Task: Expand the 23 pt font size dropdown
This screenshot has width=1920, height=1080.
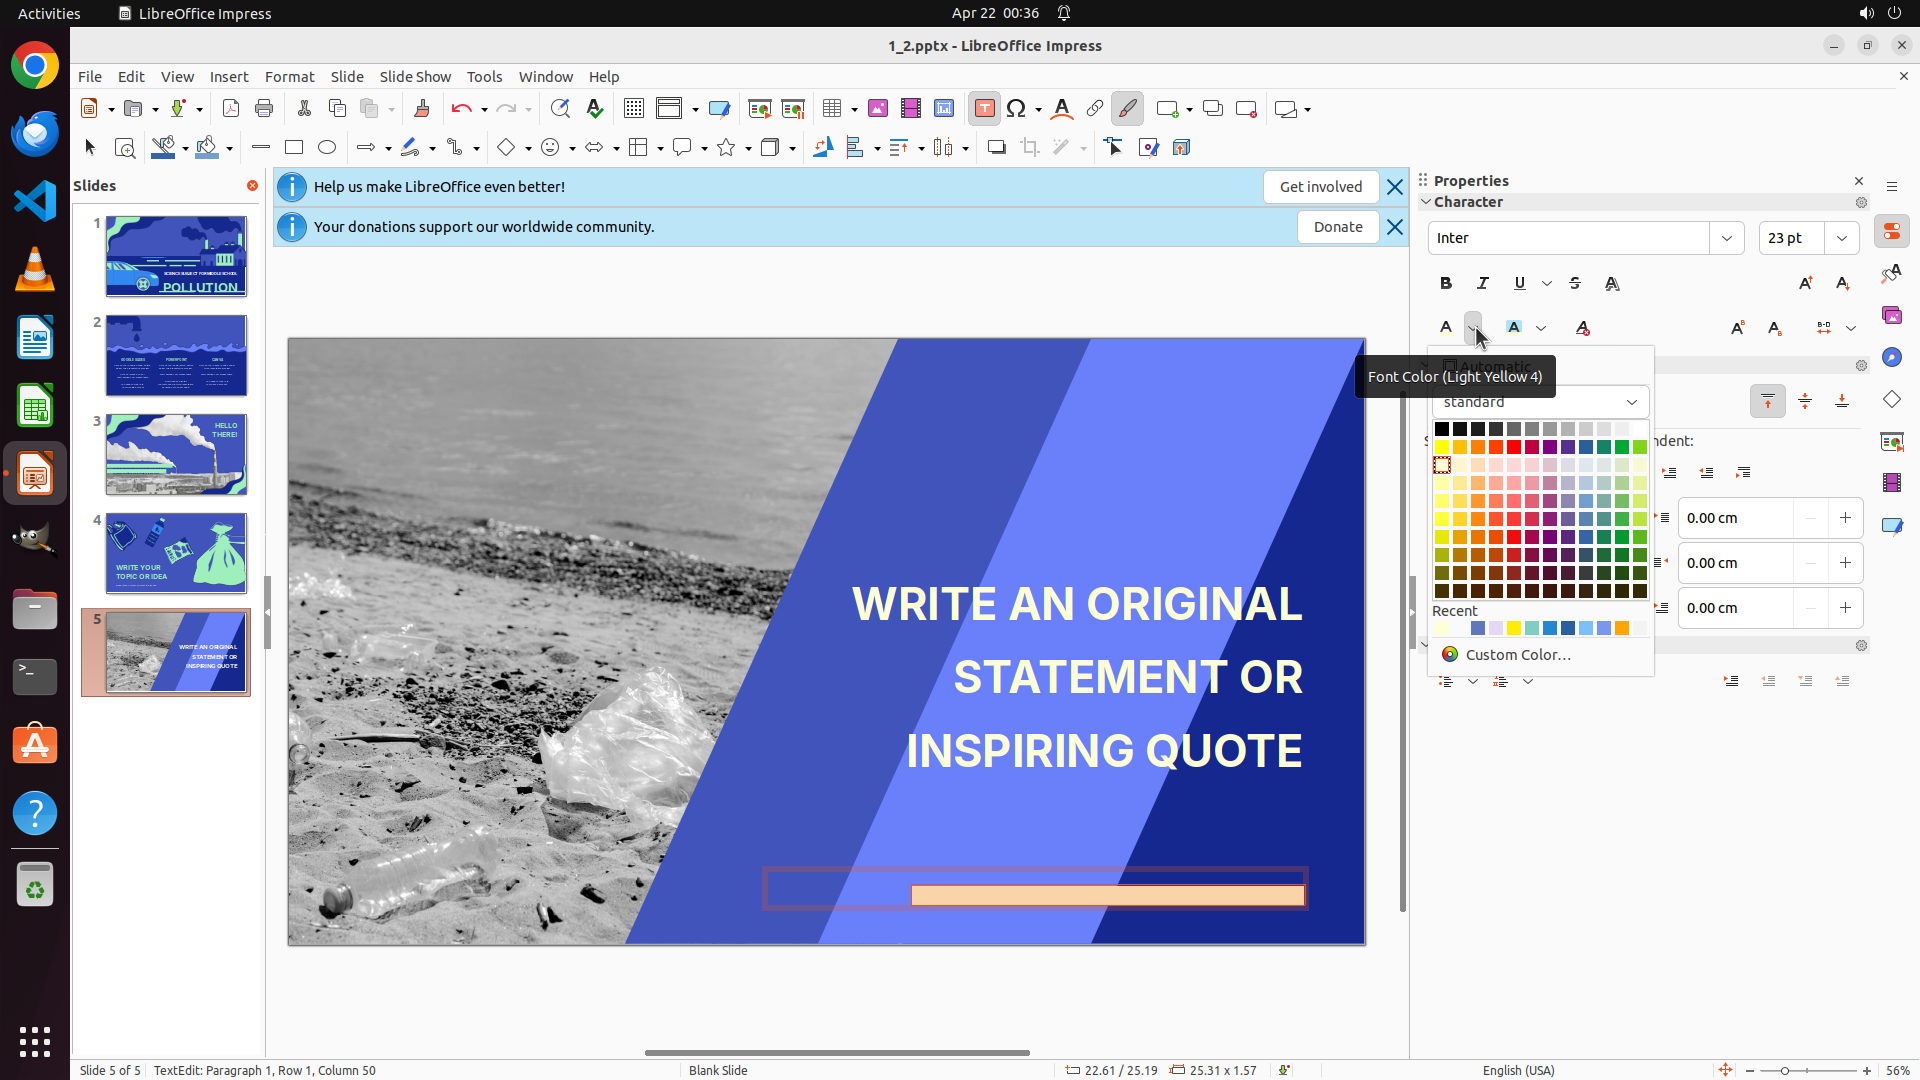Action: [1842, 238]
